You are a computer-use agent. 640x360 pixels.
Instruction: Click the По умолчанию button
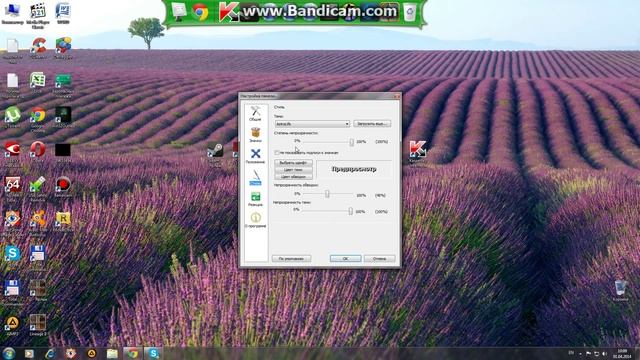tap(291, 258)
